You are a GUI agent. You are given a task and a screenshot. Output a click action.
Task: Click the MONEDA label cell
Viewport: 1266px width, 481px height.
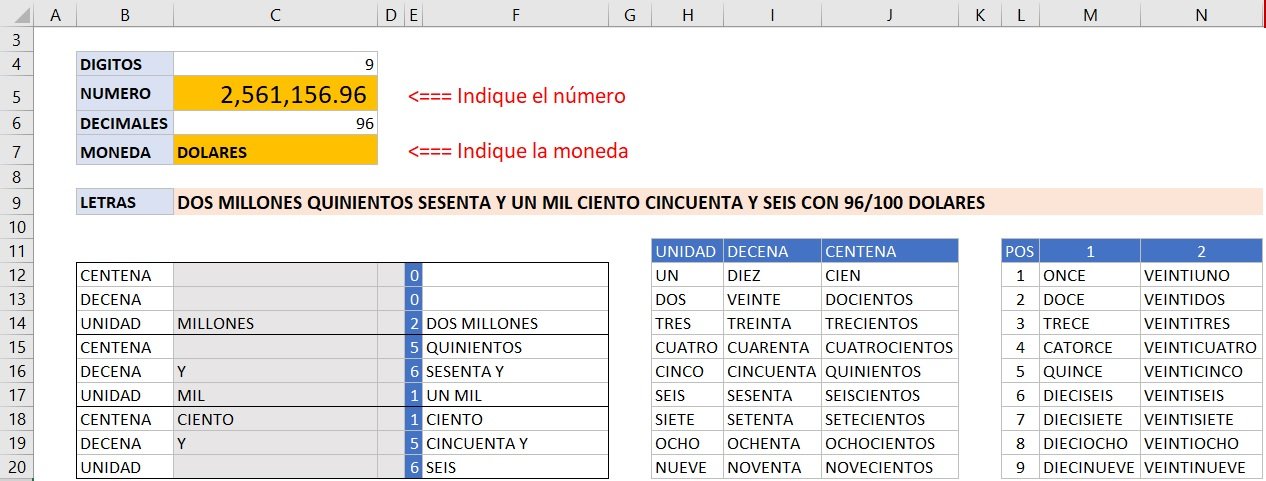(x=125, y=152)
